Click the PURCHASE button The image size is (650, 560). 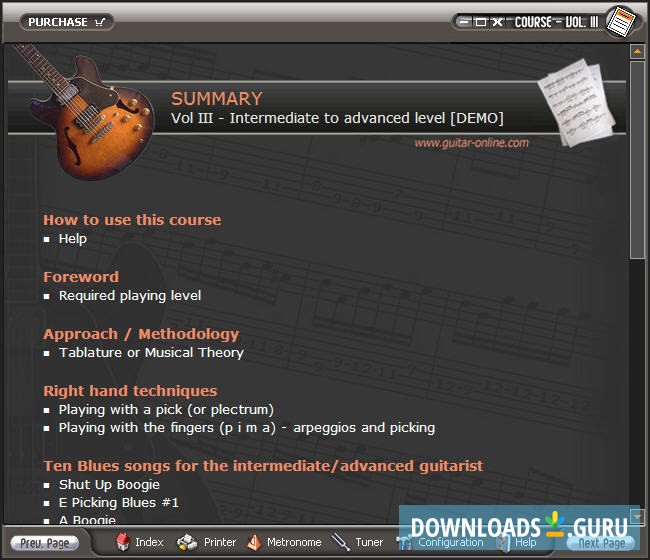(66, 22)
